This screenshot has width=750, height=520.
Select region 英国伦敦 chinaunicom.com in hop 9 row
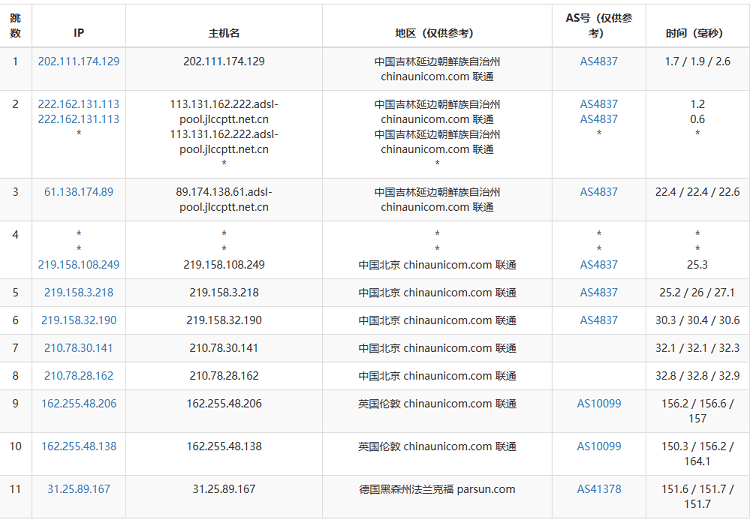pos(437,403)
